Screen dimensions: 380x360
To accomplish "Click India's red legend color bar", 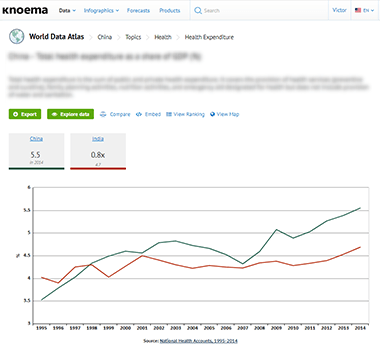I will (98, 168).
